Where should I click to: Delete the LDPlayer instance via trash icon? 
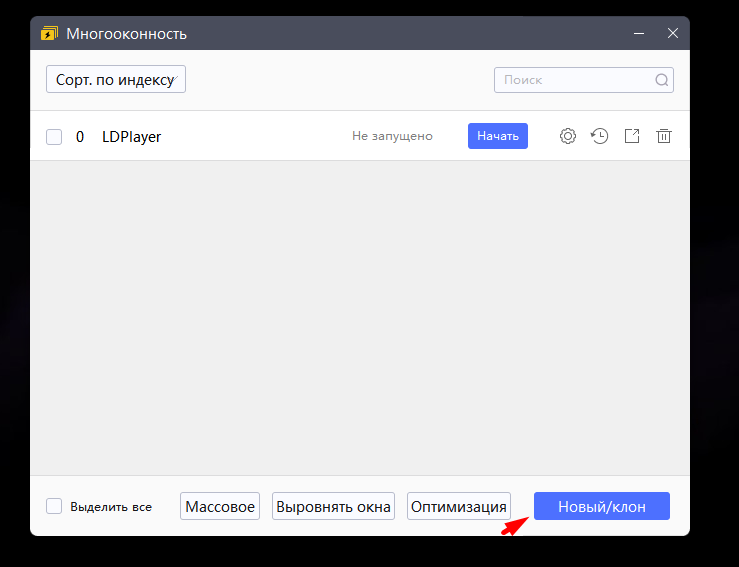pos(664,136)
